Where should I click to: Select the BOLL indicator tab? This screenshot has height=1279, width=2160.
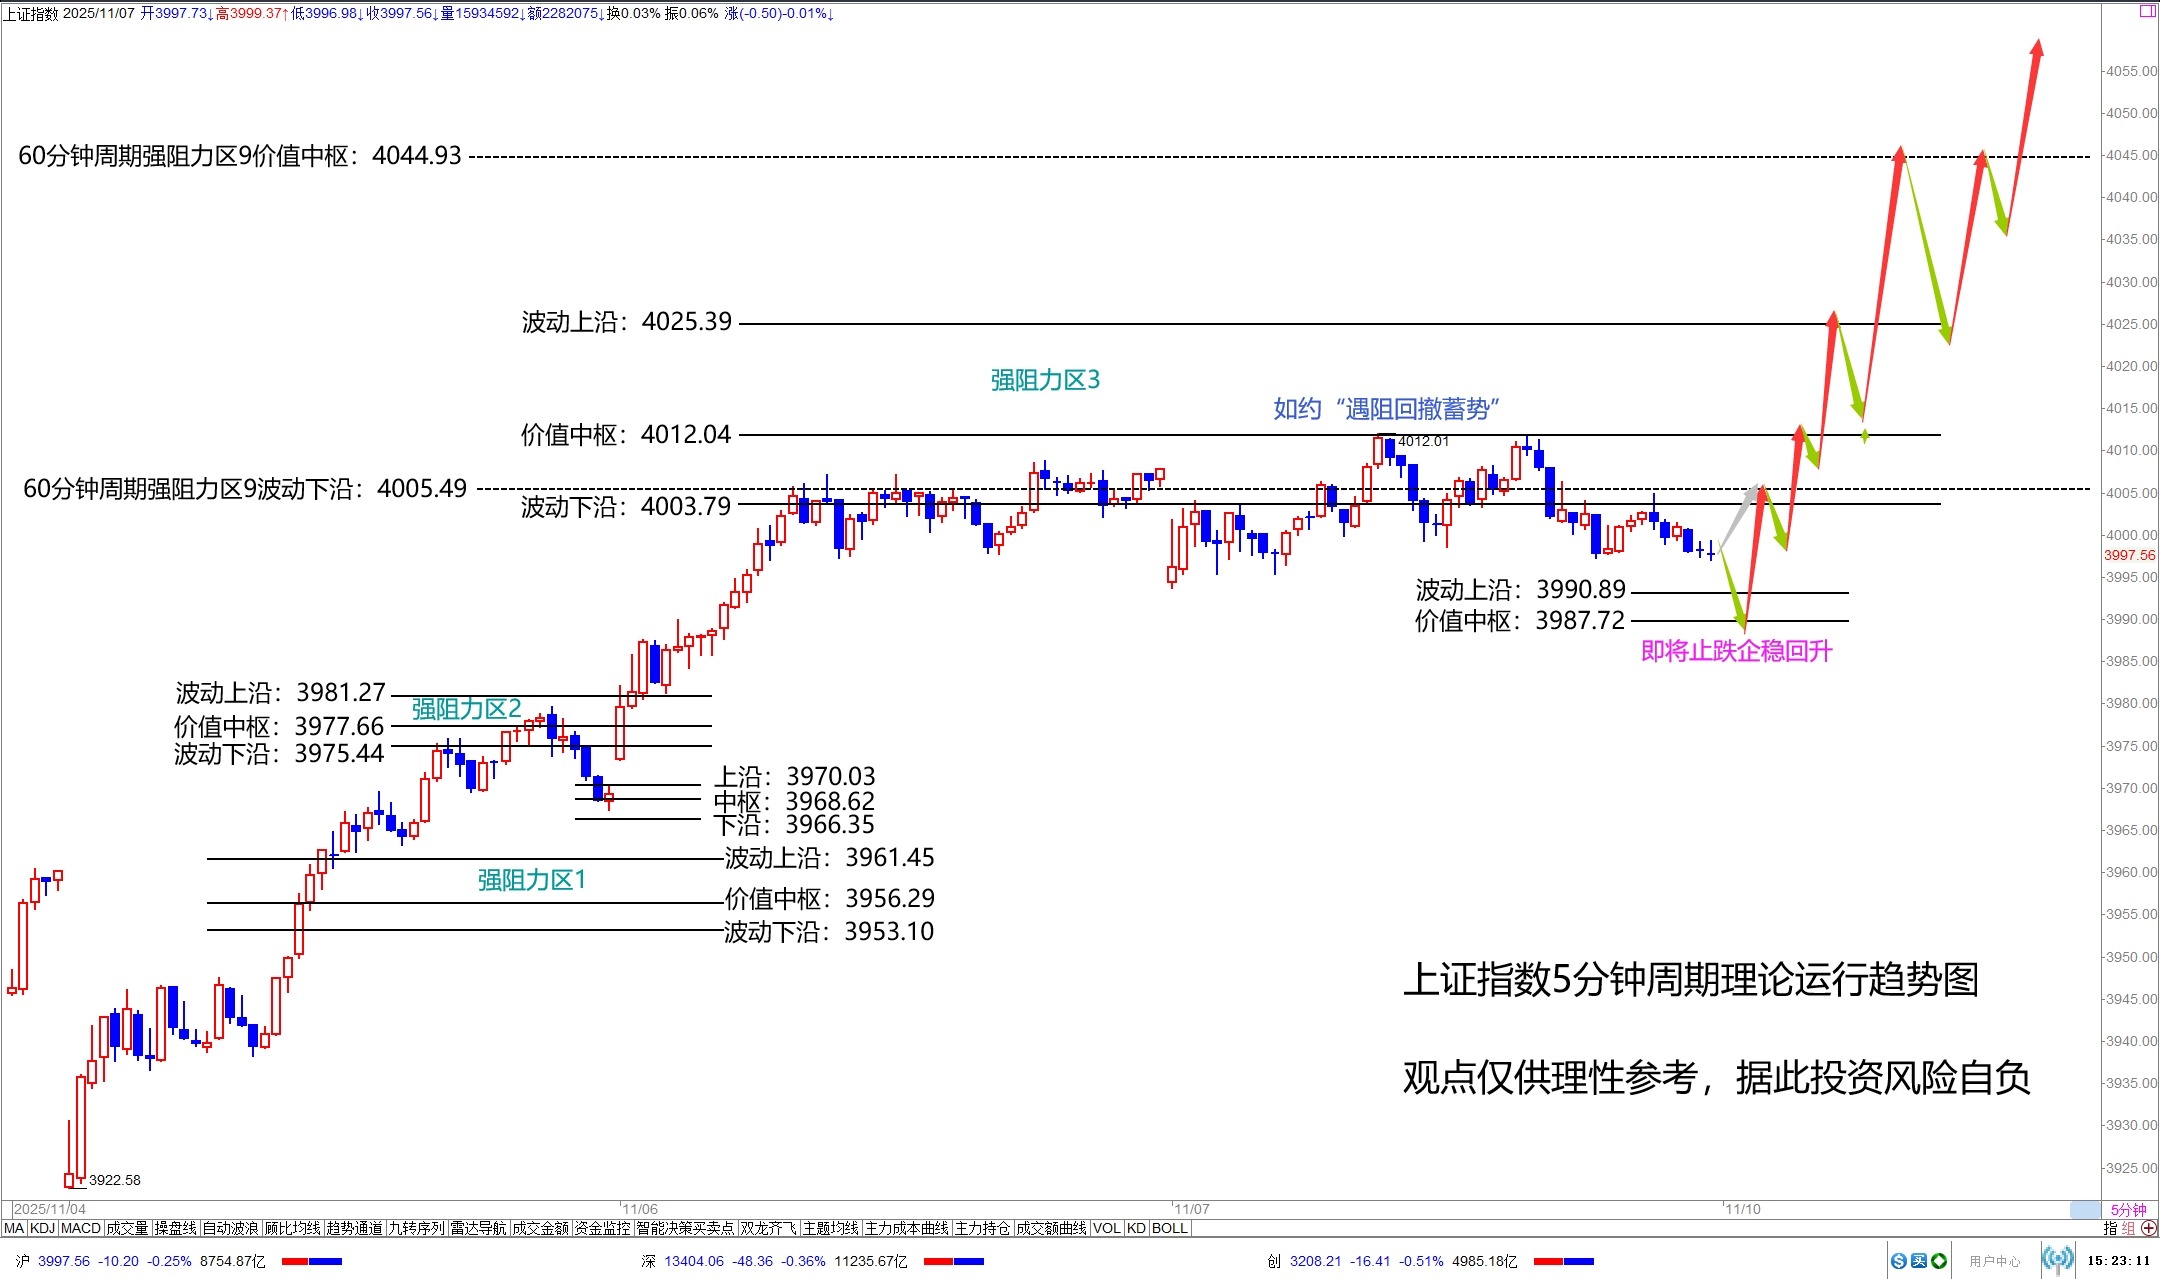pyautogui.click(x=1169, y=1228)
